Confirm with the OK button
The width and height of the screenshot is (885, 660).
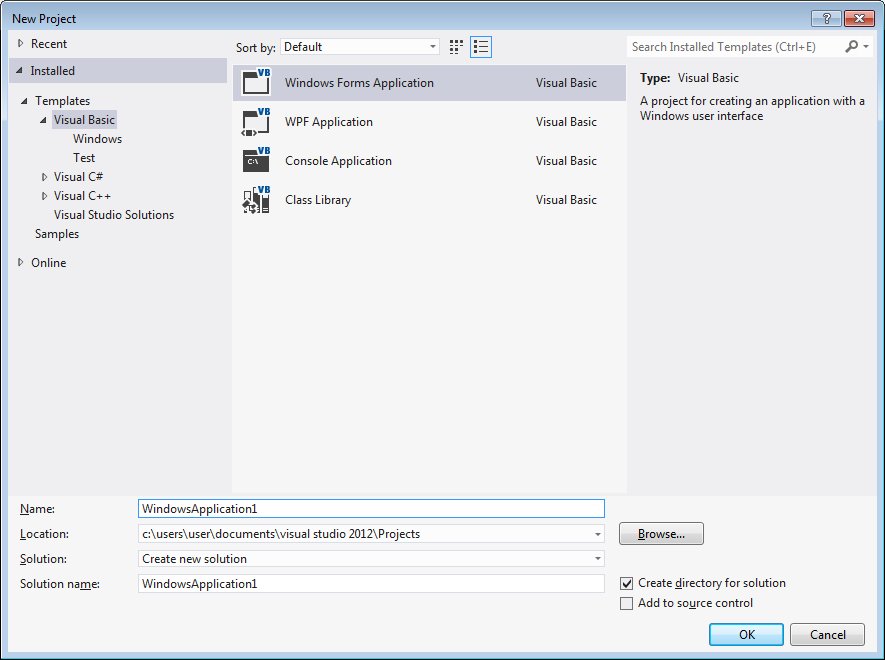746,634
